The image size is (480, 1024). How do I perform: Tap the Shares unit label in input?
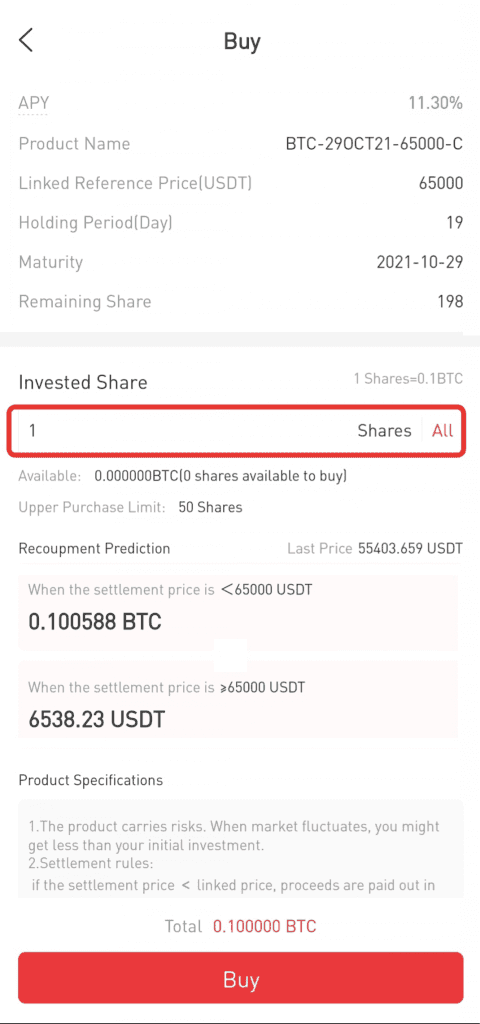pos(384,430)
